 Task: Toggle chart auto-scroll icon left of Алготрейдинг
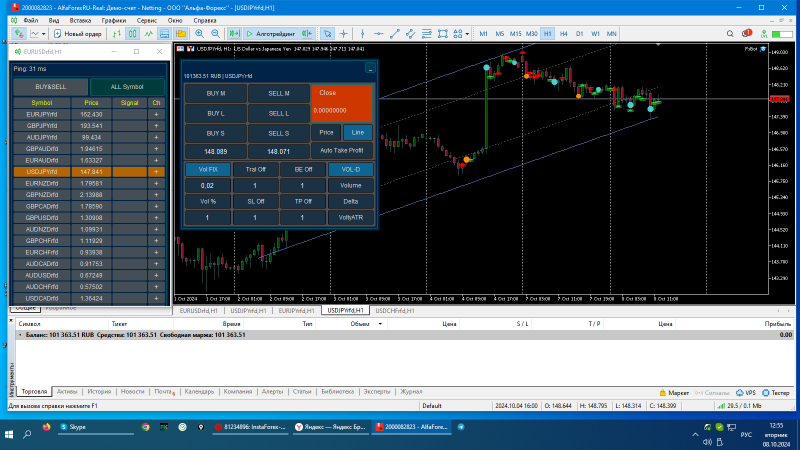(x=234, y=34)
